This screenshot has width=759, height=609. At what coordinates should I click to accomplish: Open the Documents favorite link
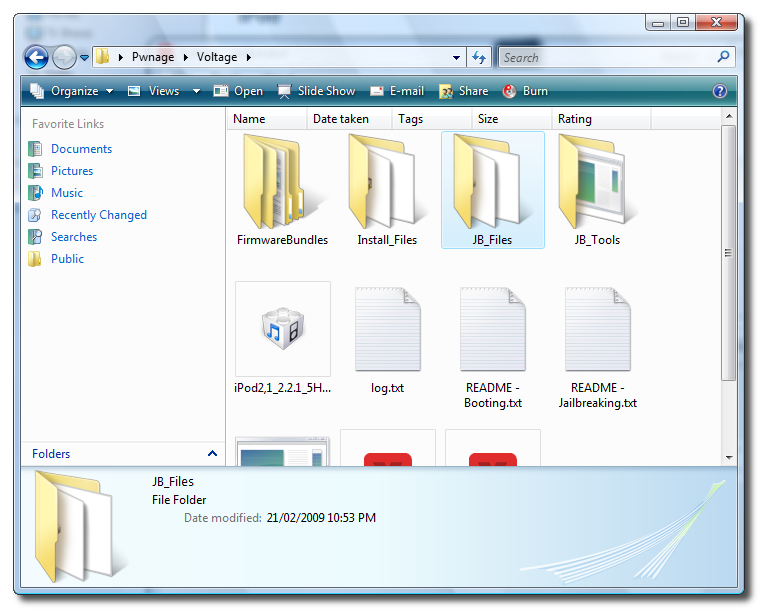(x=81, y=149)
